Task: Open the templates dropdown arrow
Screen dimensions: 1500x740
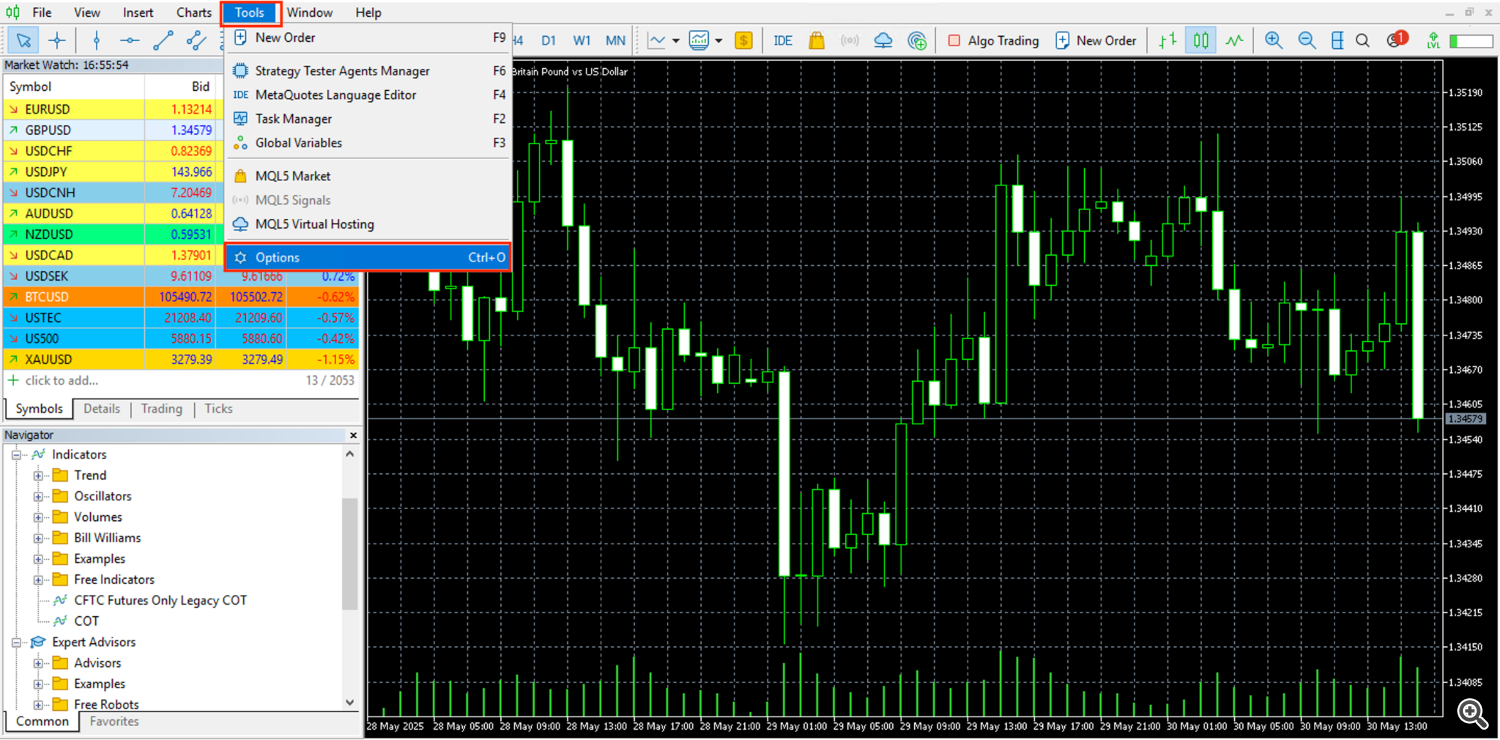Action: (719, 41)
